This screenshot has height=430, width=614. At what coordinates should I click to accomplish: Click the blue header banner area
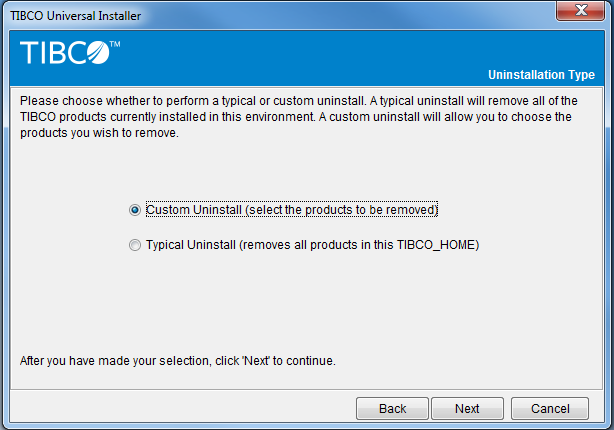[x=307, y=58]
